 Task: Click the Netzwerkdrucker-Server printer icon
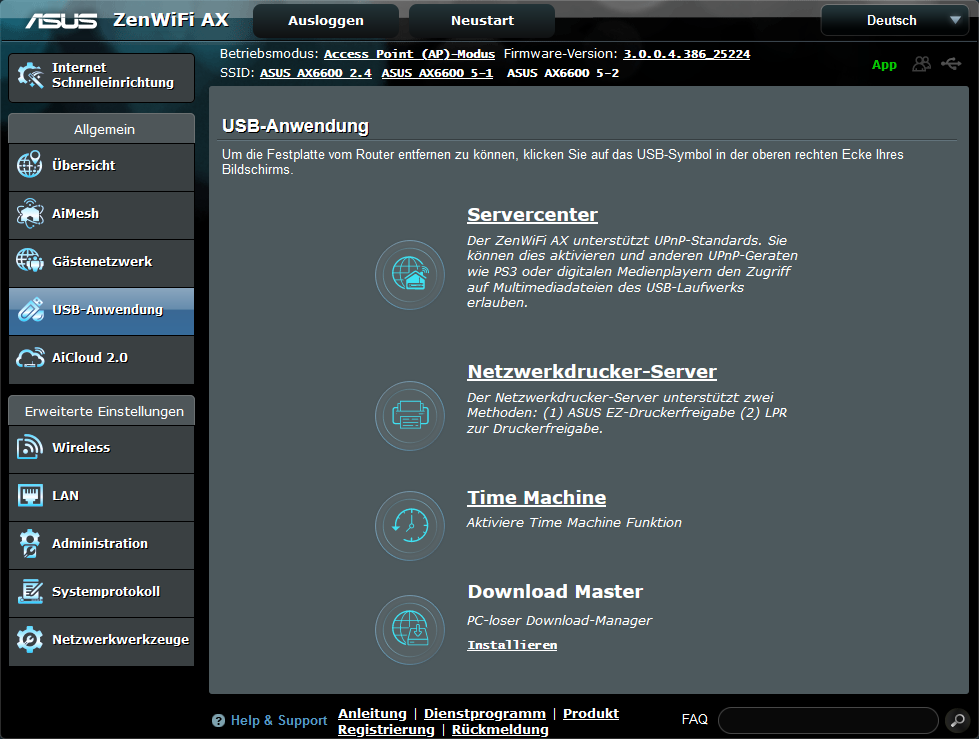[410, 416]
